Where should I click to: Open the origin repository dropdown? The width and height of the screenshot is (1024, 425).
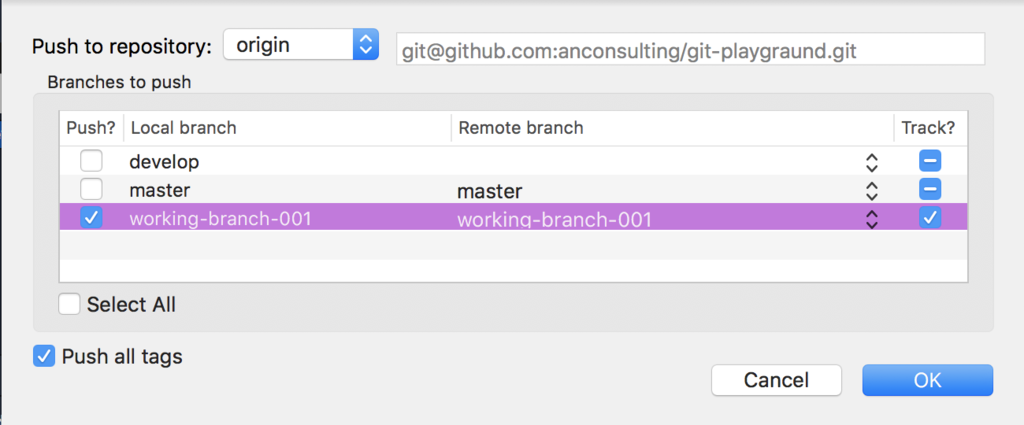301,45
